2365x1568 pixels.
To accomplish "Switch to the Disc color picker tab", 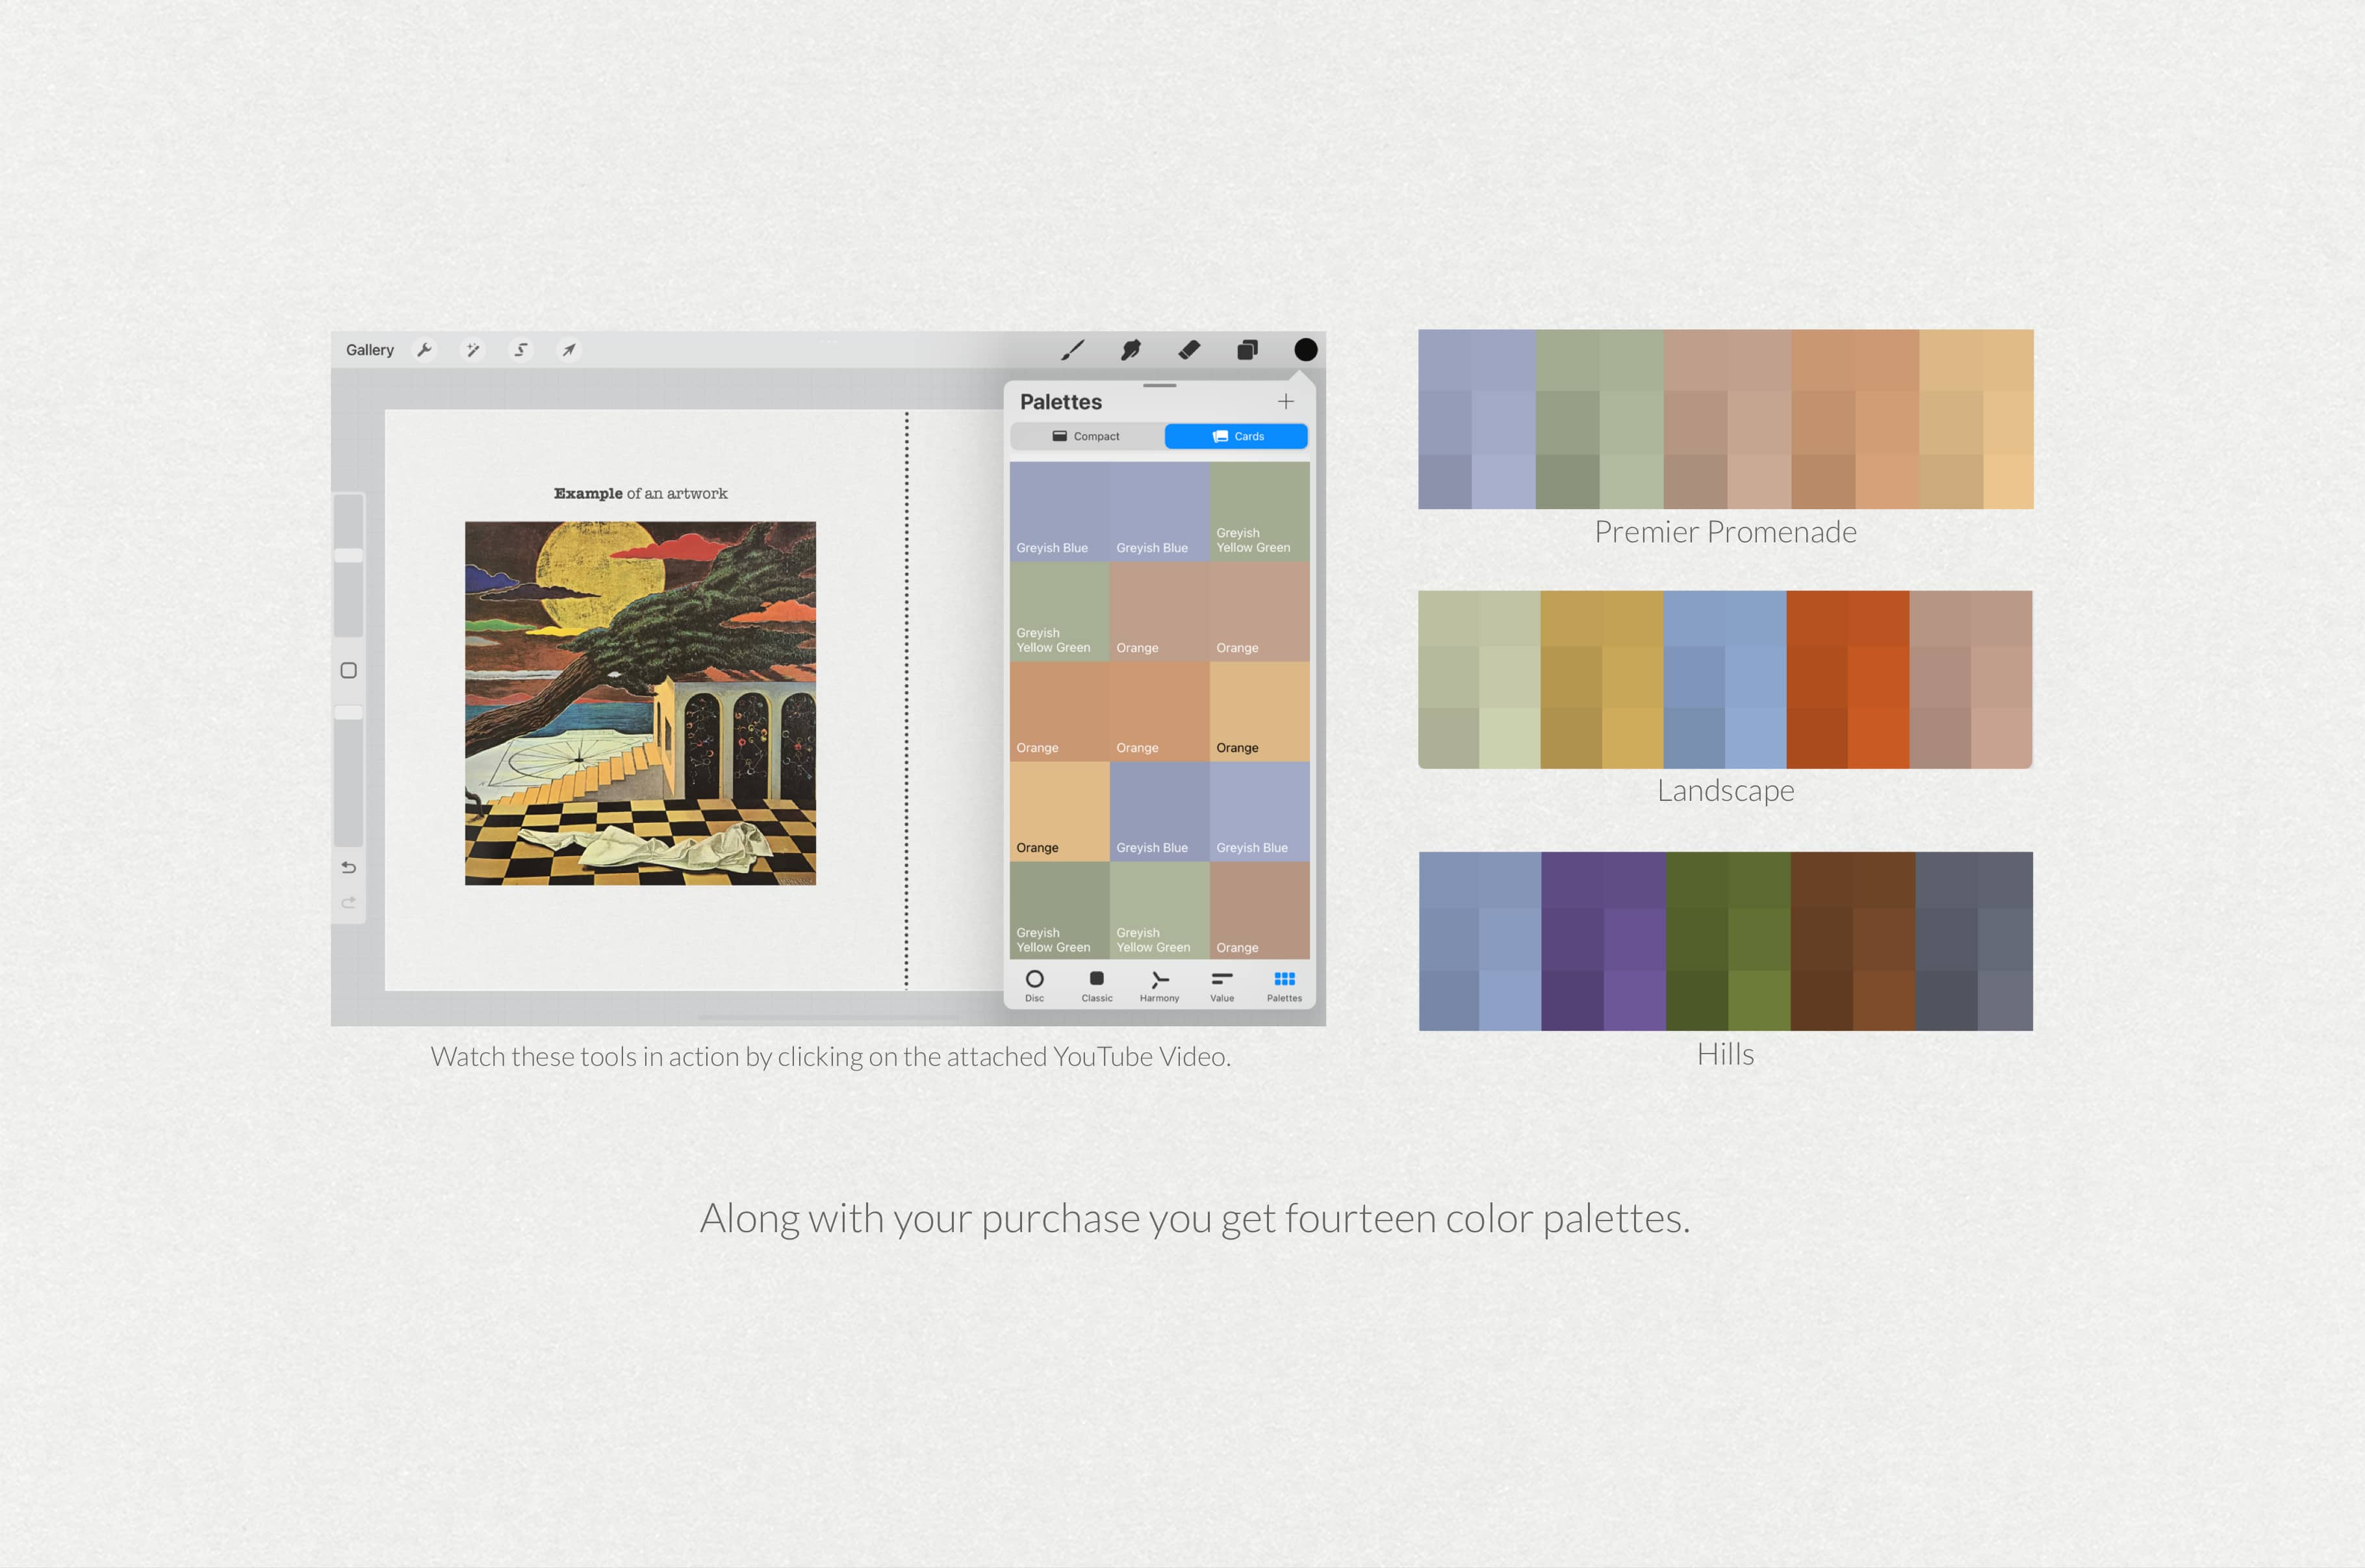I will tap(1035, 985).
